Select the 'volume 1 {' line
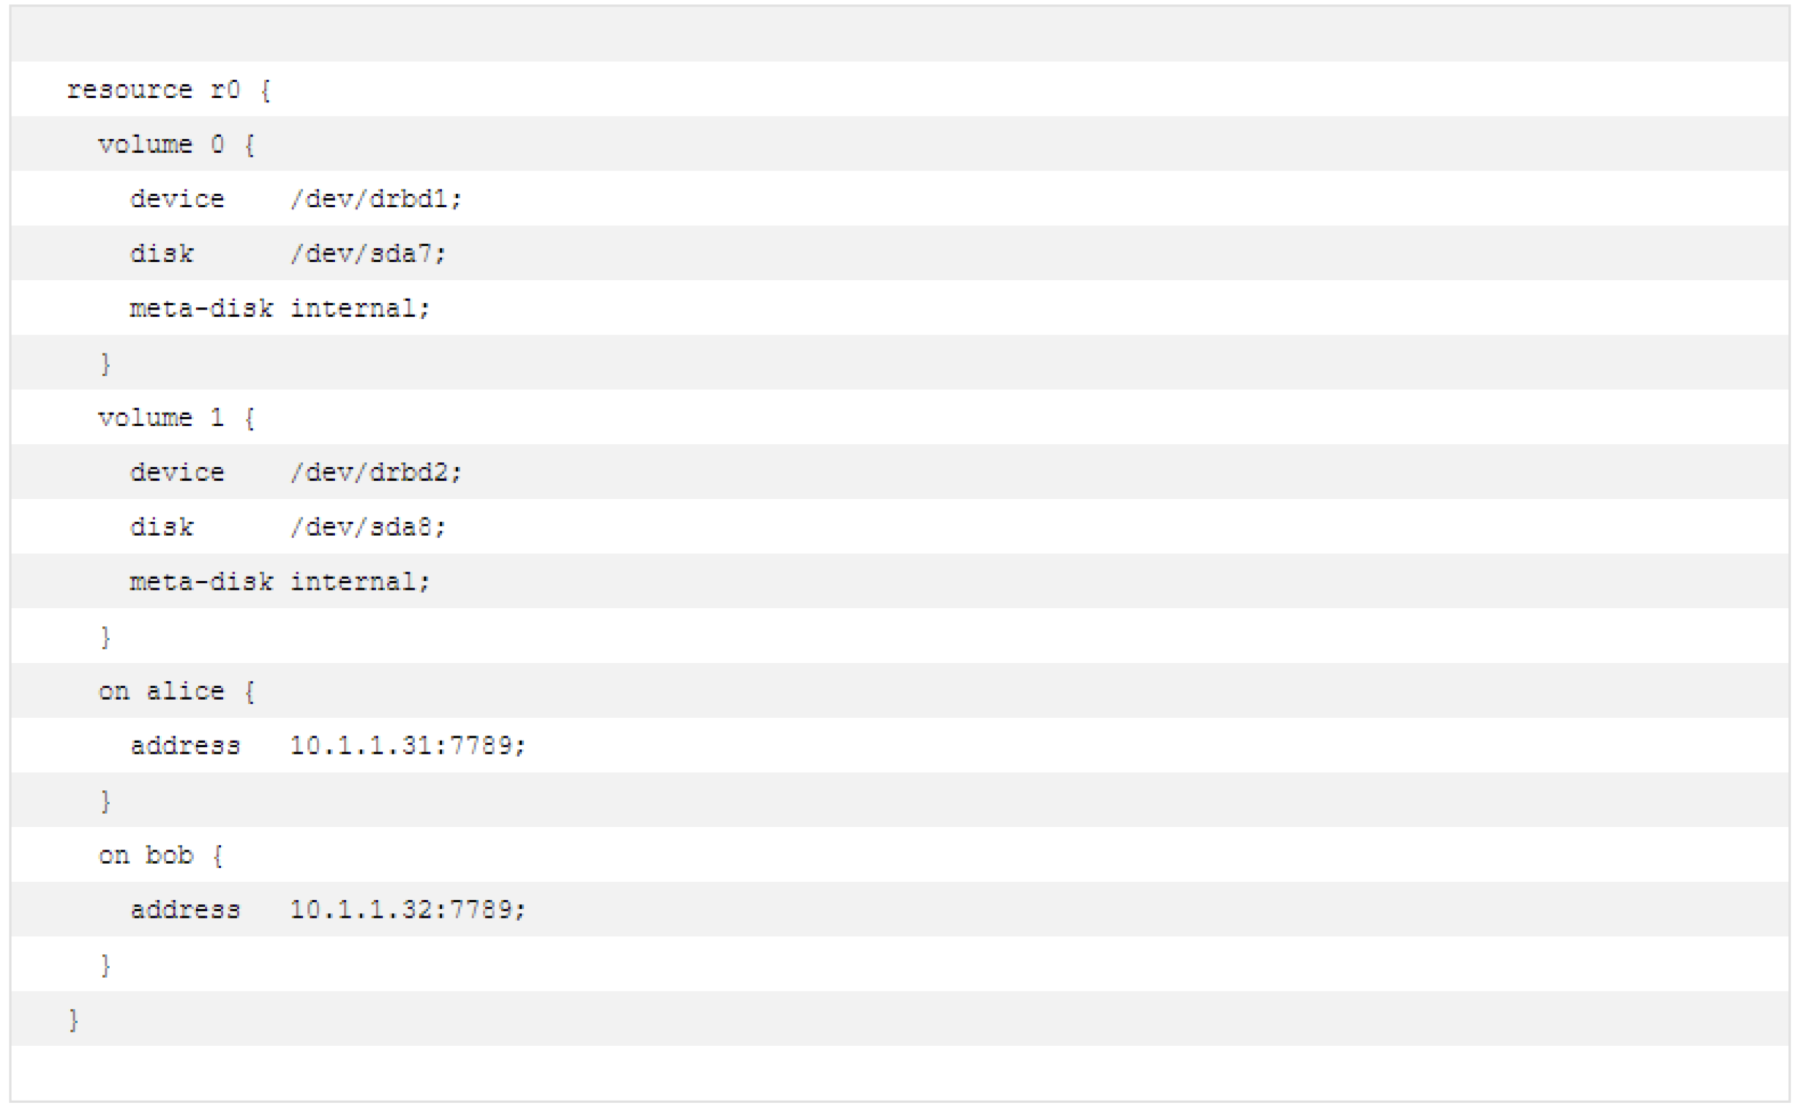 tap(177, 418)
